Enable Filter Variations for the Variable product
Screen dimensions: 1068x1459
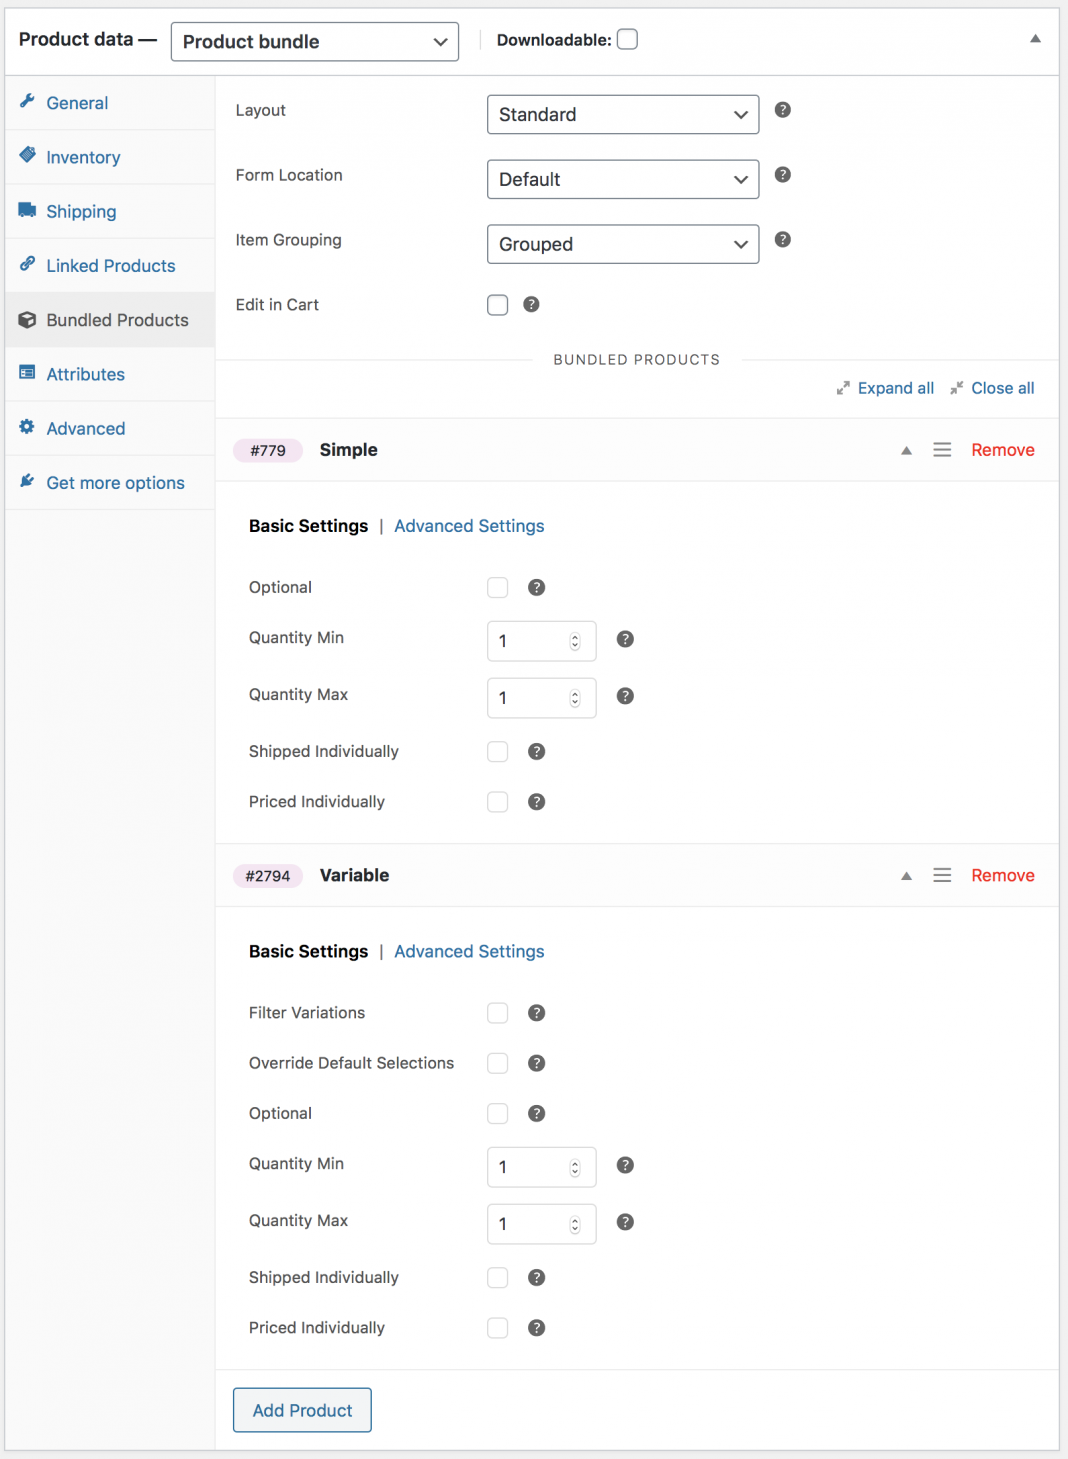tap(497, 1012)
